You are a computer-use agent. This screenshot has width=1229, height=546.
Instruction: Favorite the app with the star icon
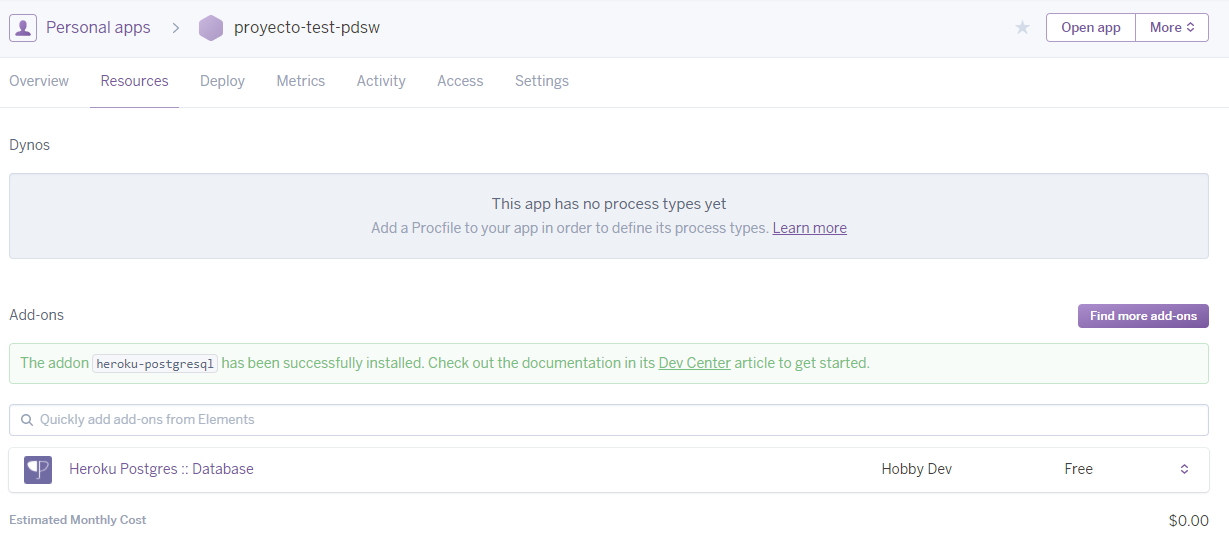click(x=1022, y=28)
